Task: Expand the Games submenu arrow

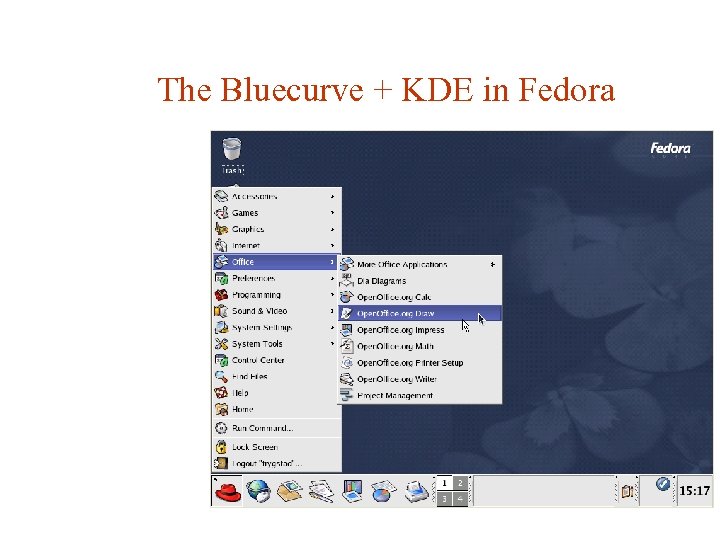Action: click(332, 213)
